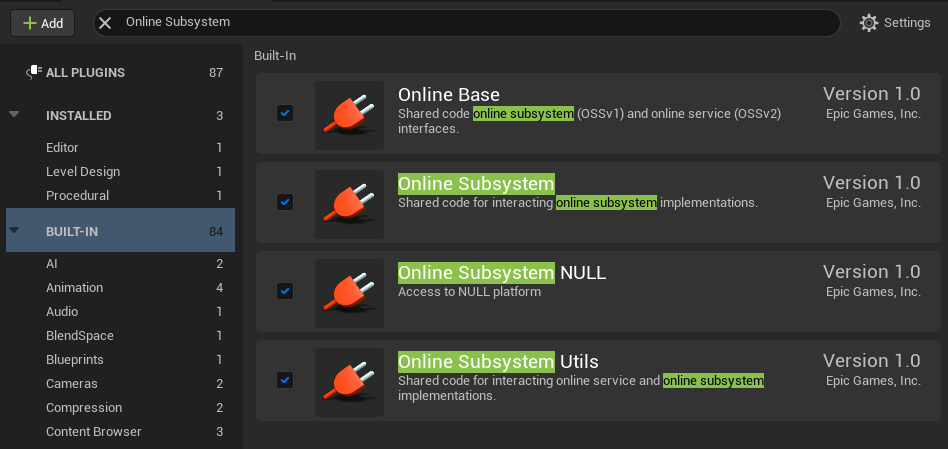Click the 87 count beside All Plugins
This screenshot has height=449, width=948.
[x=216, y=73]
